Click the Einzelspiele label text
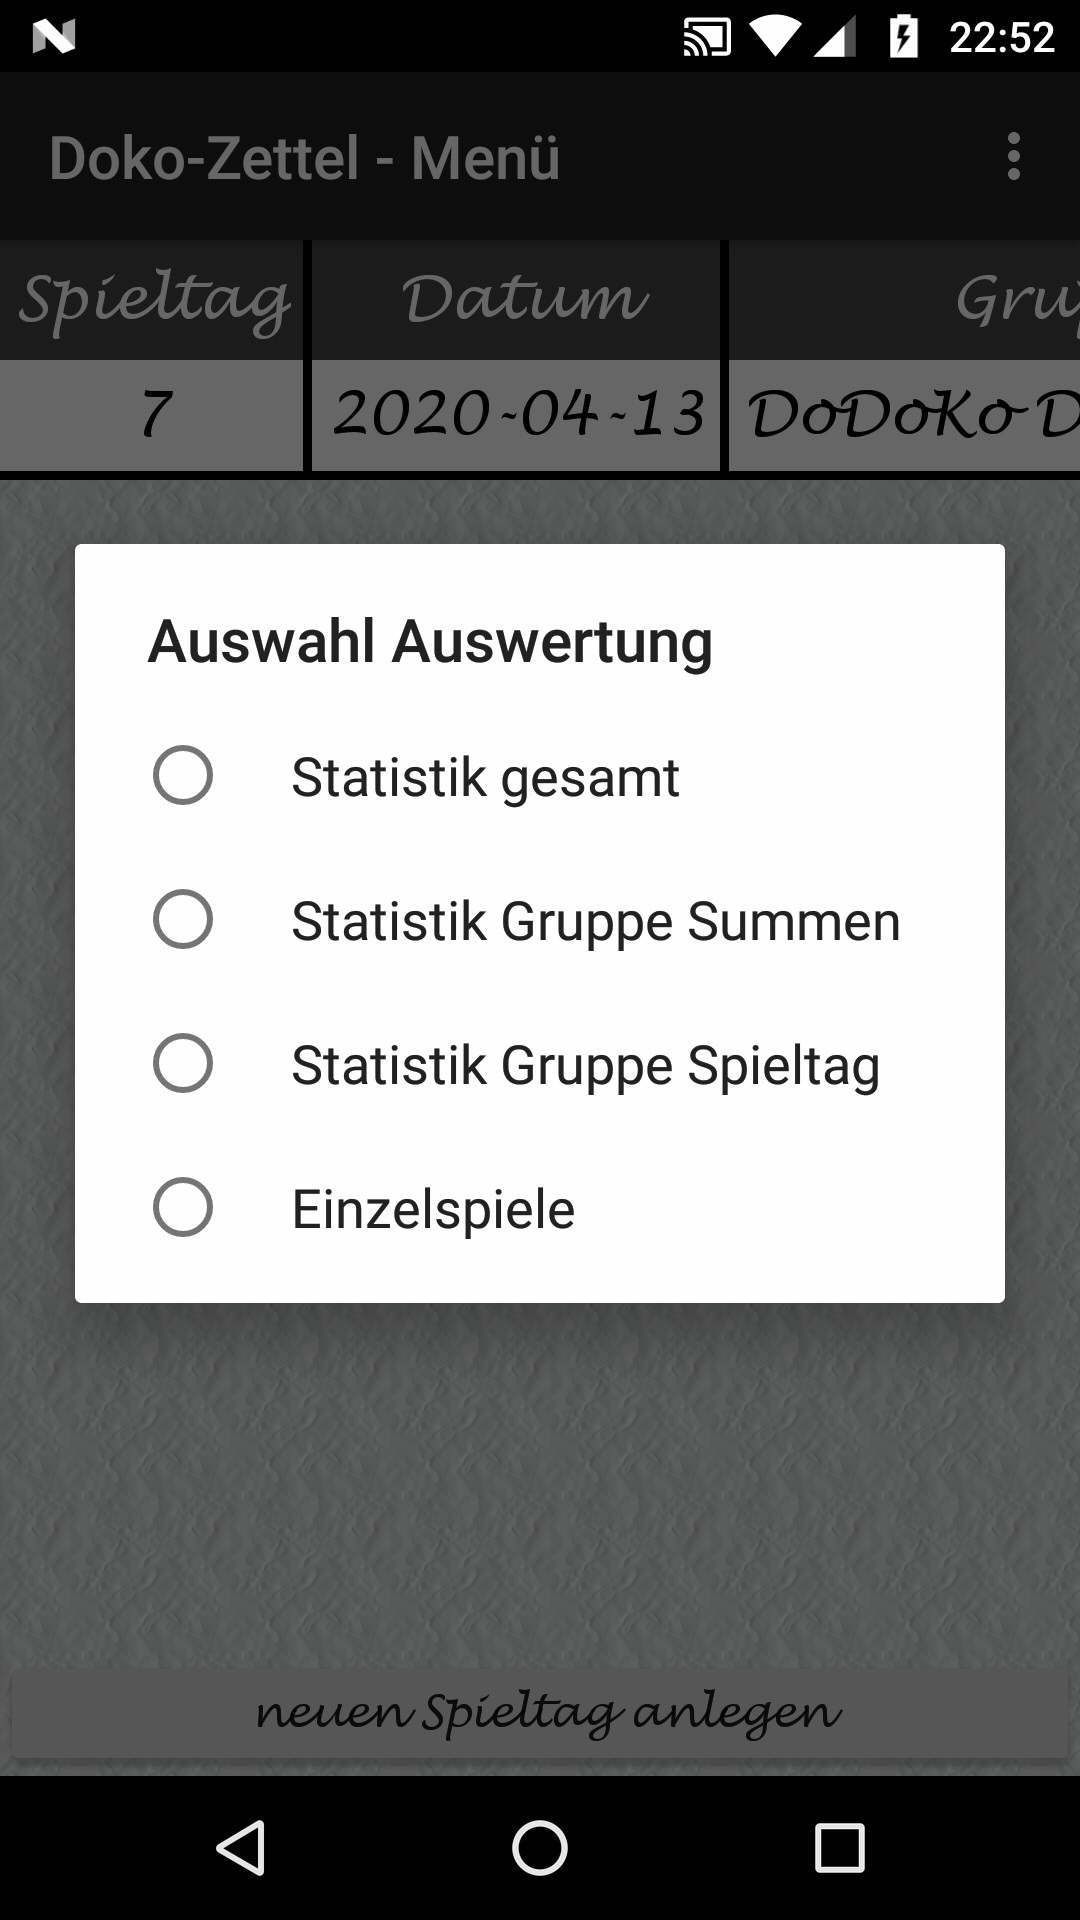This screenshot has width=1080, height=1920. tap(433, 1209)
